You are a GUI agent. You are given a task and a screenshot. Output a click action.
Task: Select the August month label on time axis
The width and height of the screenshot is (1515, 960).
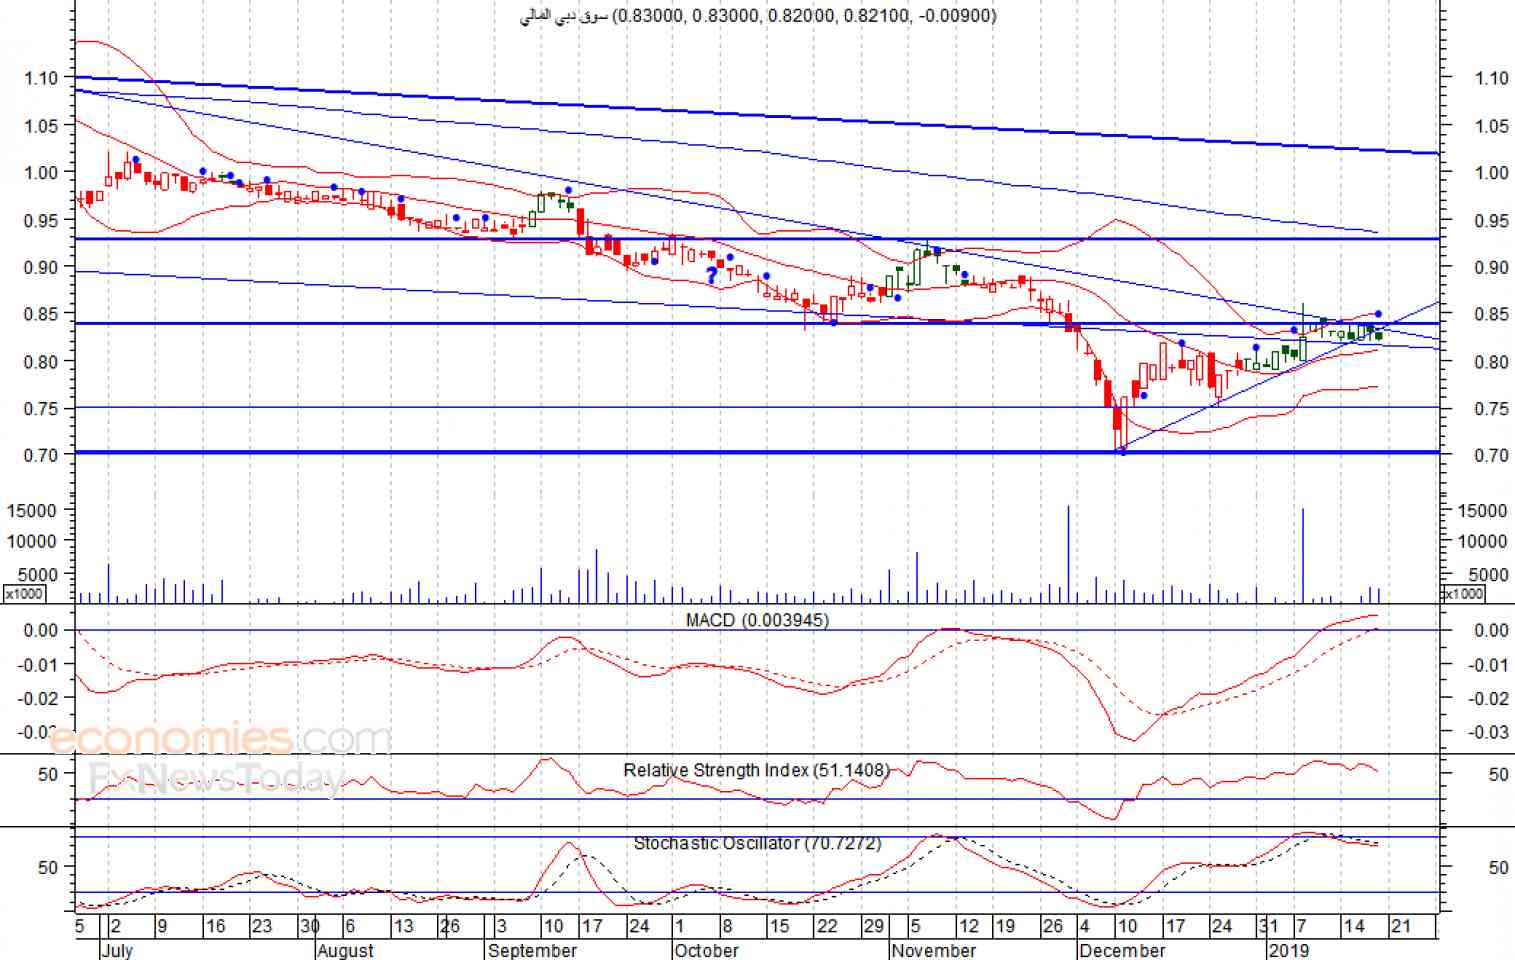click(x=345, y=950)
